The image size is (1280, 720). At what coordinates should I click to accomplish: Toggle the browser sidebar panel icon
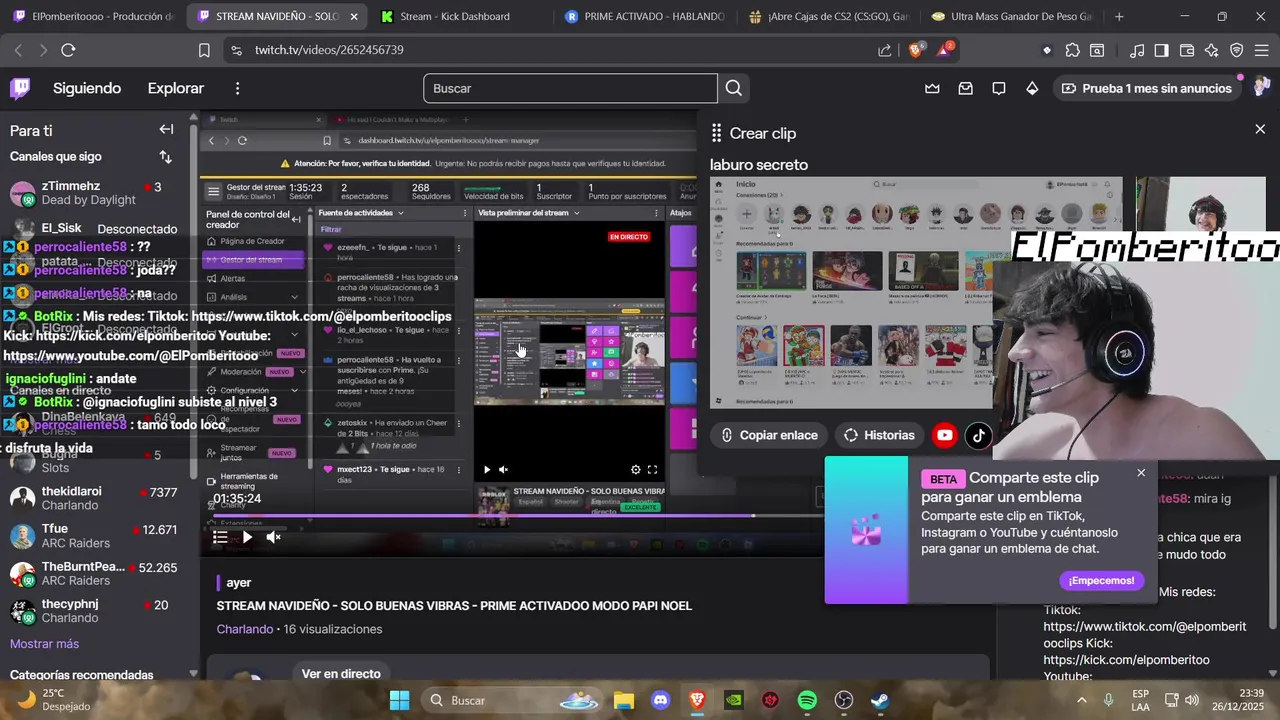tap(1161, 50)
